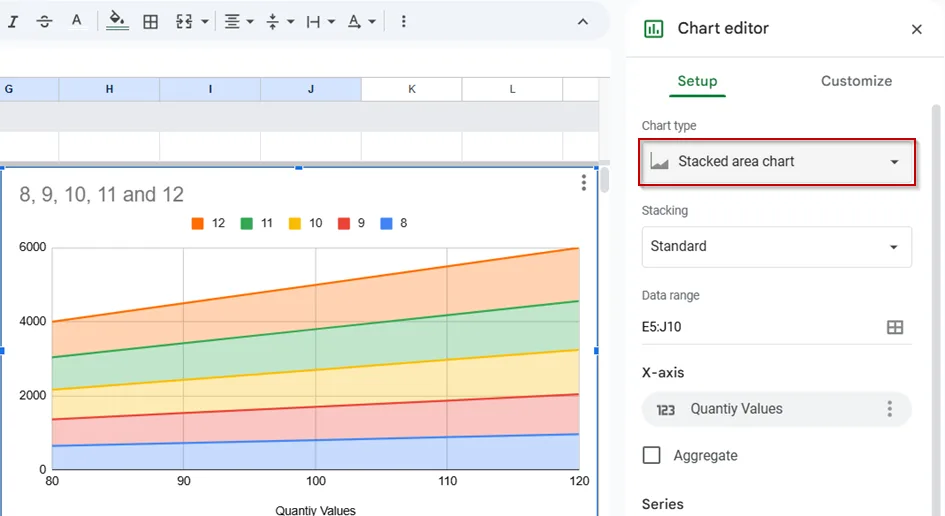Viewport: 945px width, 516px height.
Task: Select column G header
Action: pyautogui.click(x=29, y=89)
